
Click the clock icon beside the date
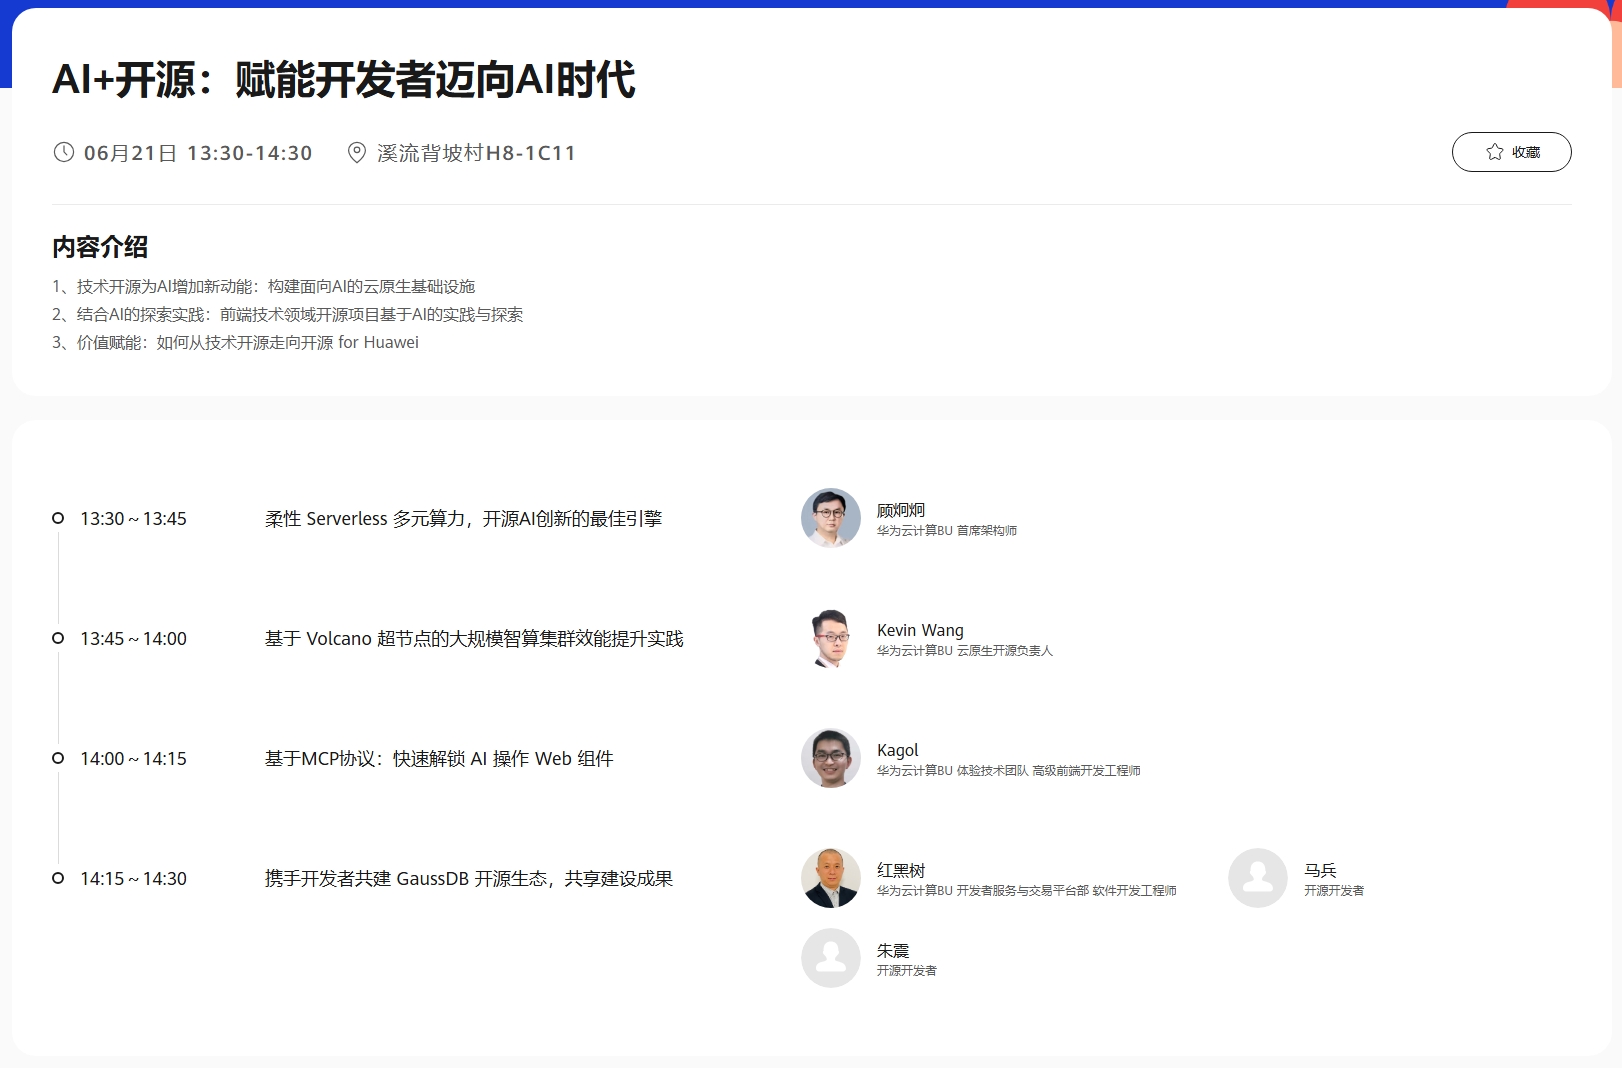64,152
